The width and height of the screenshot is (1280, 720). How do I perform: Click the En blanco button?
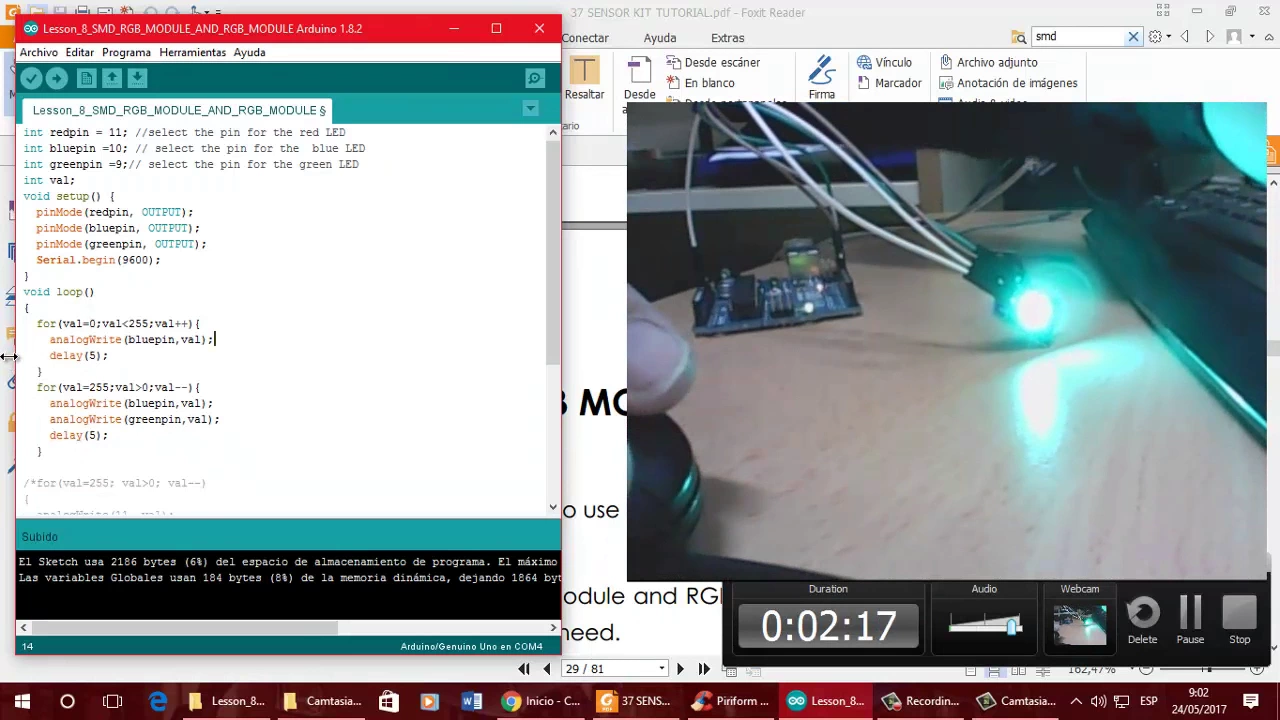click(x=700, y=83)
